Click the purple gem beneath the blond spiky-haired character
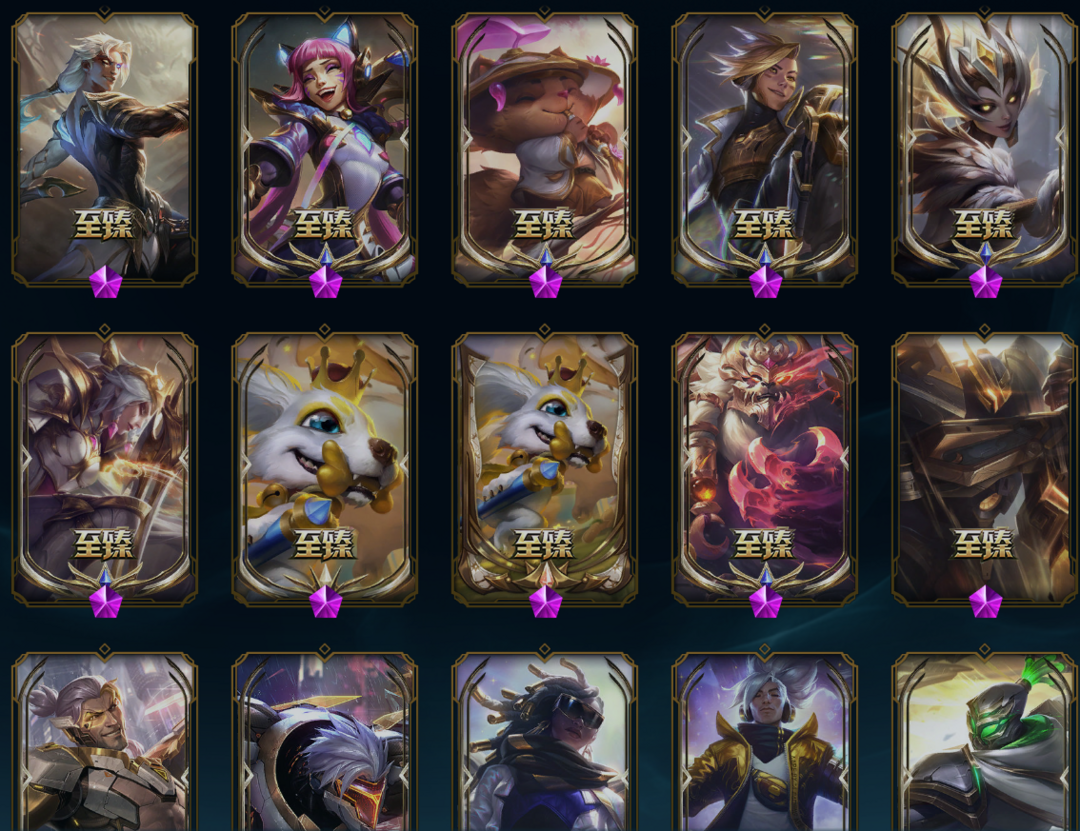Viewport: 1080px width, 831px height. [765, 283]
